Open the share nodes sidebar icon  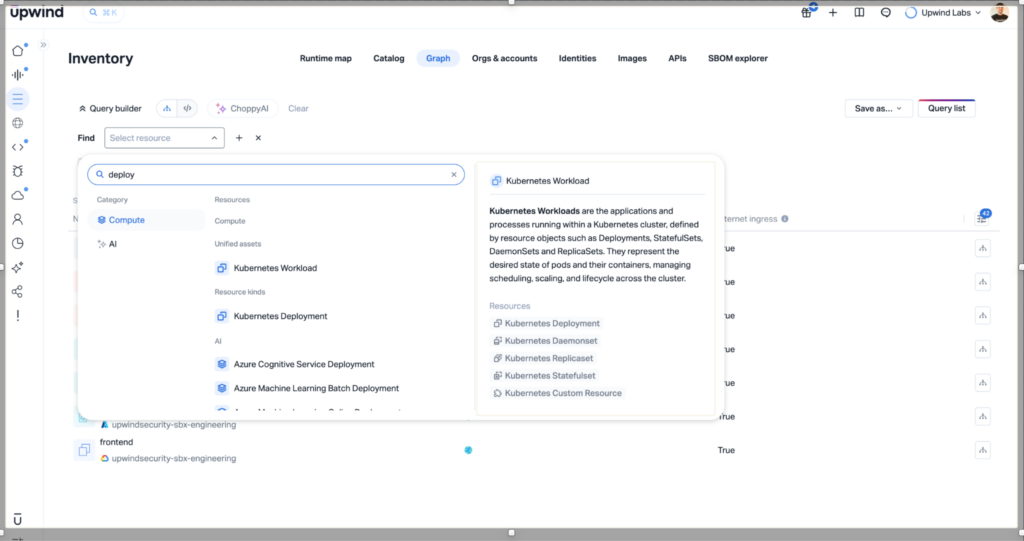[18, 291]
